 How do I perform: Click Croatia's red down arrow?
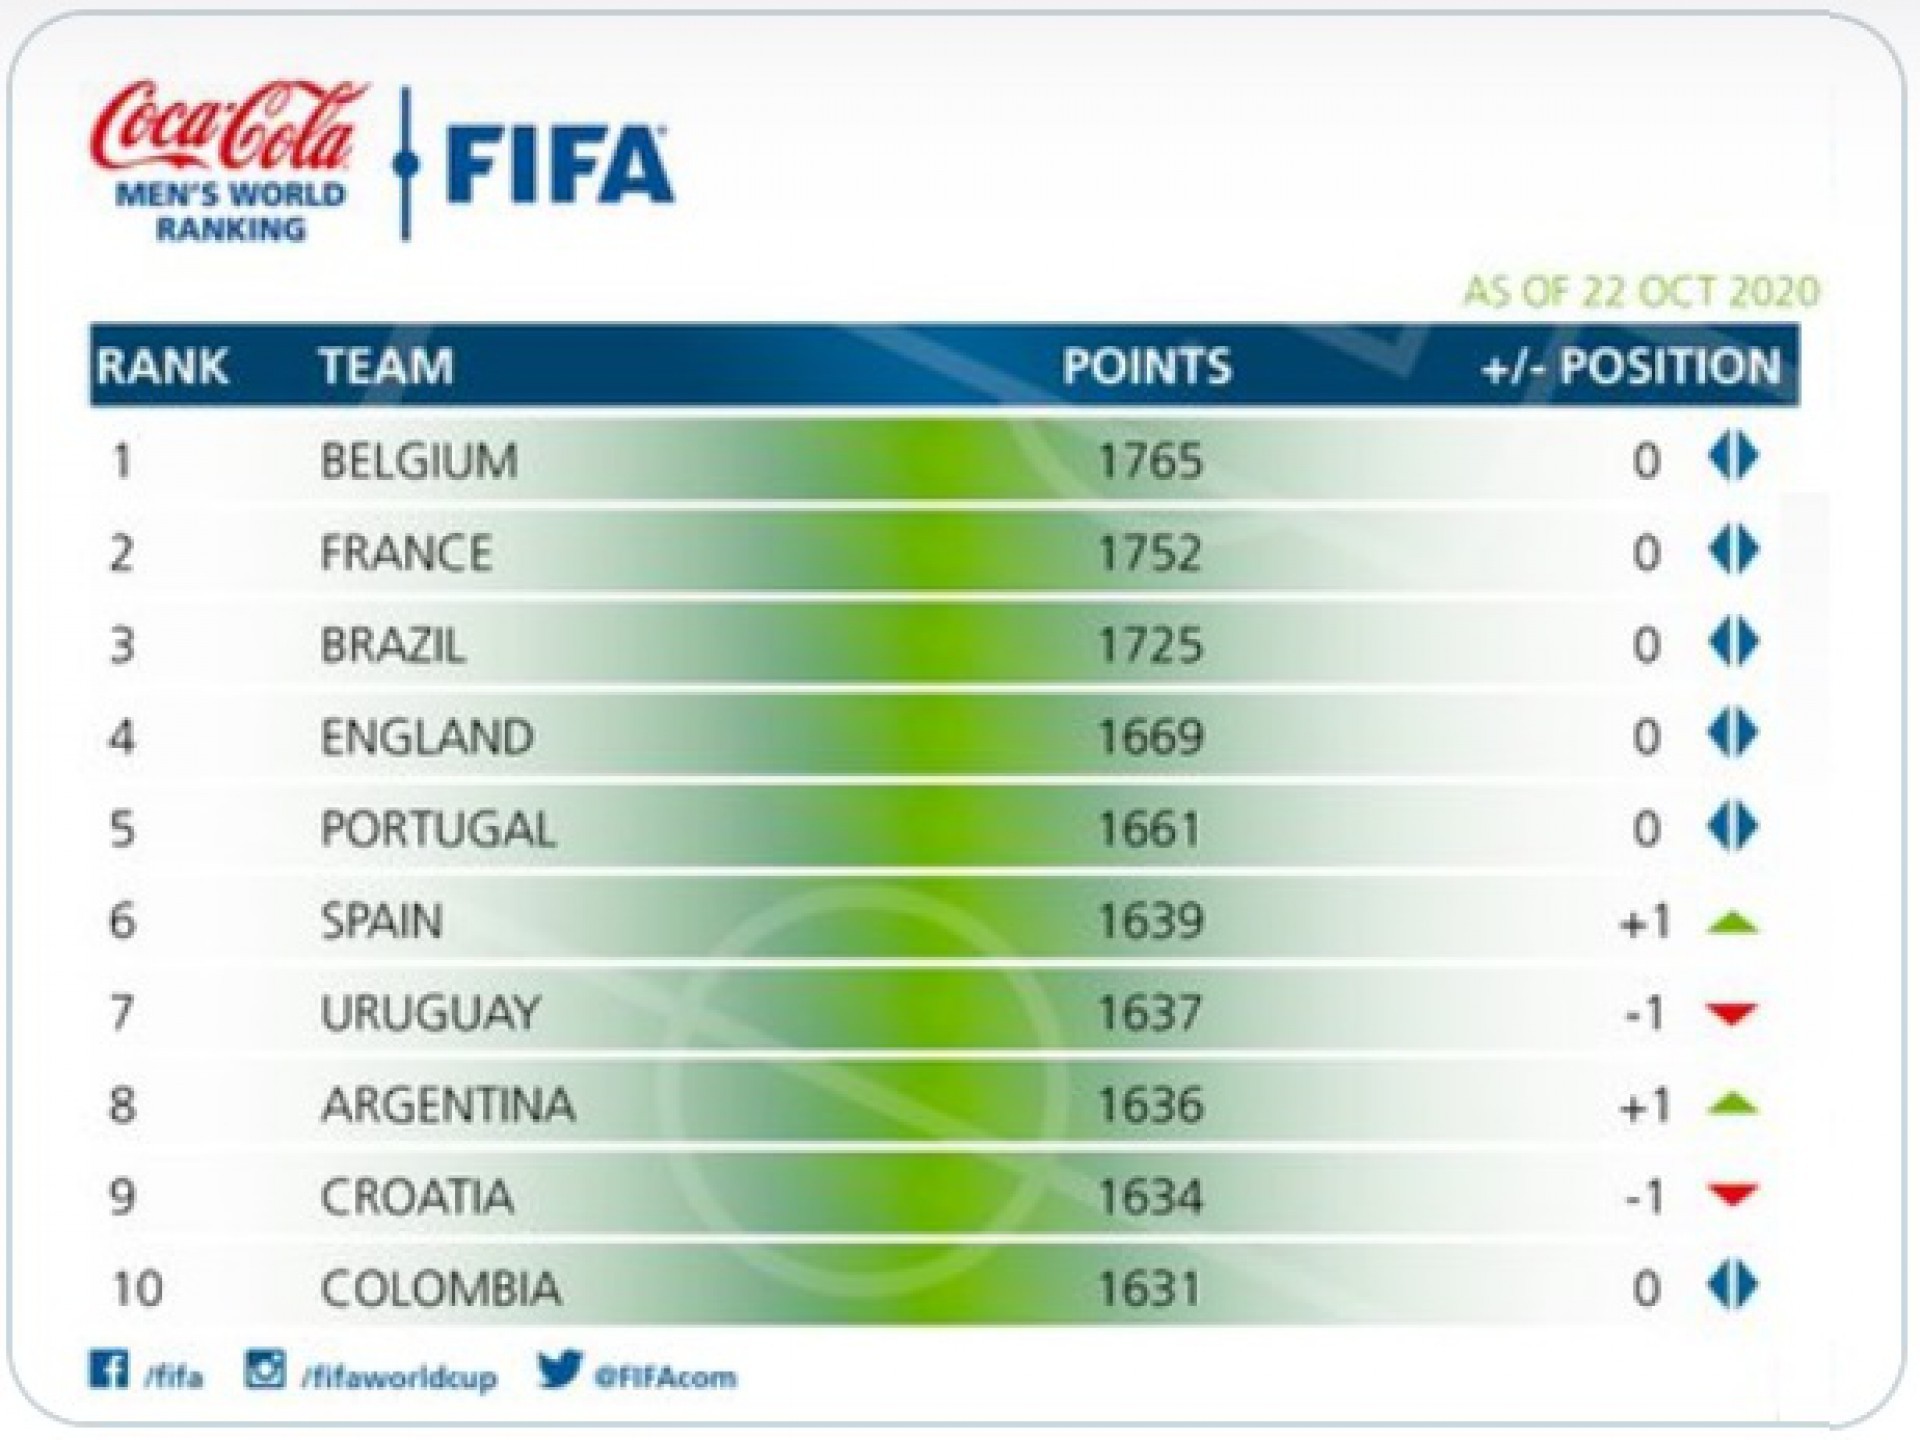1732,1196
